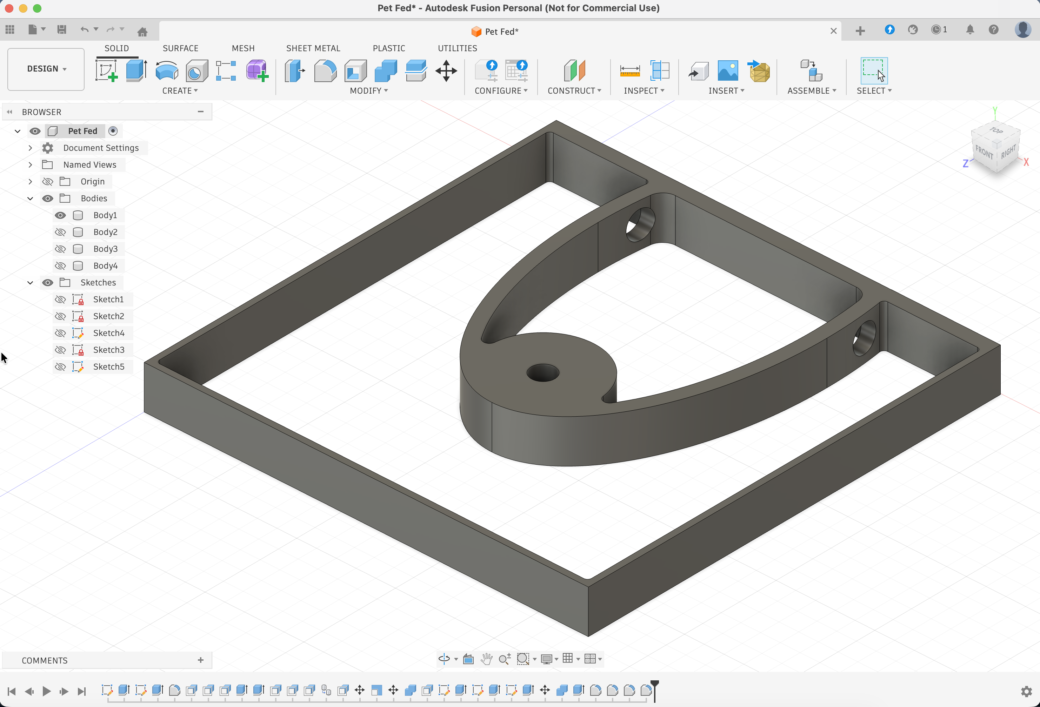The width and height of the screenshot is (1040, 707).
Task: Click the Insert Mesh icon
Action: click(759, 70)
